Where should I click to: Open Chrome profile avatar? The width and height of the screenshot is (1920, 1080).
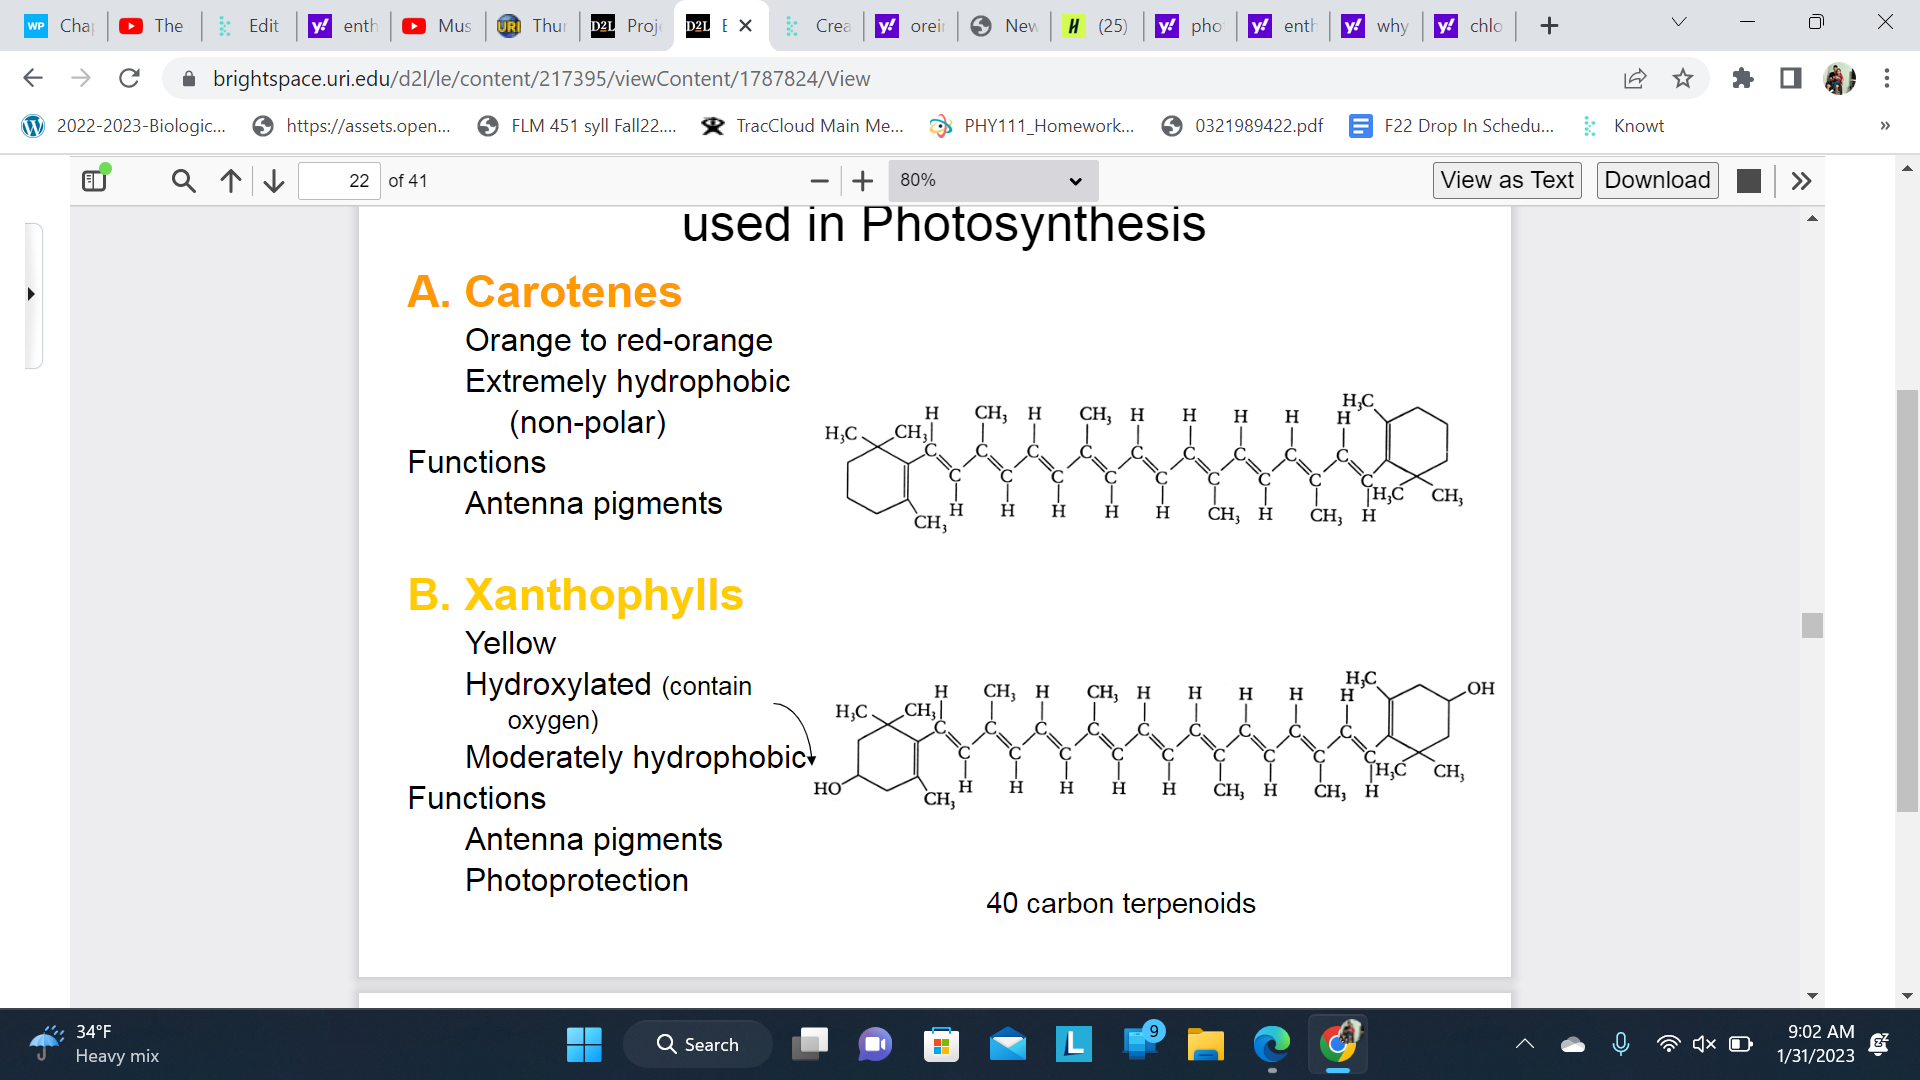(x=1839, y=78)
